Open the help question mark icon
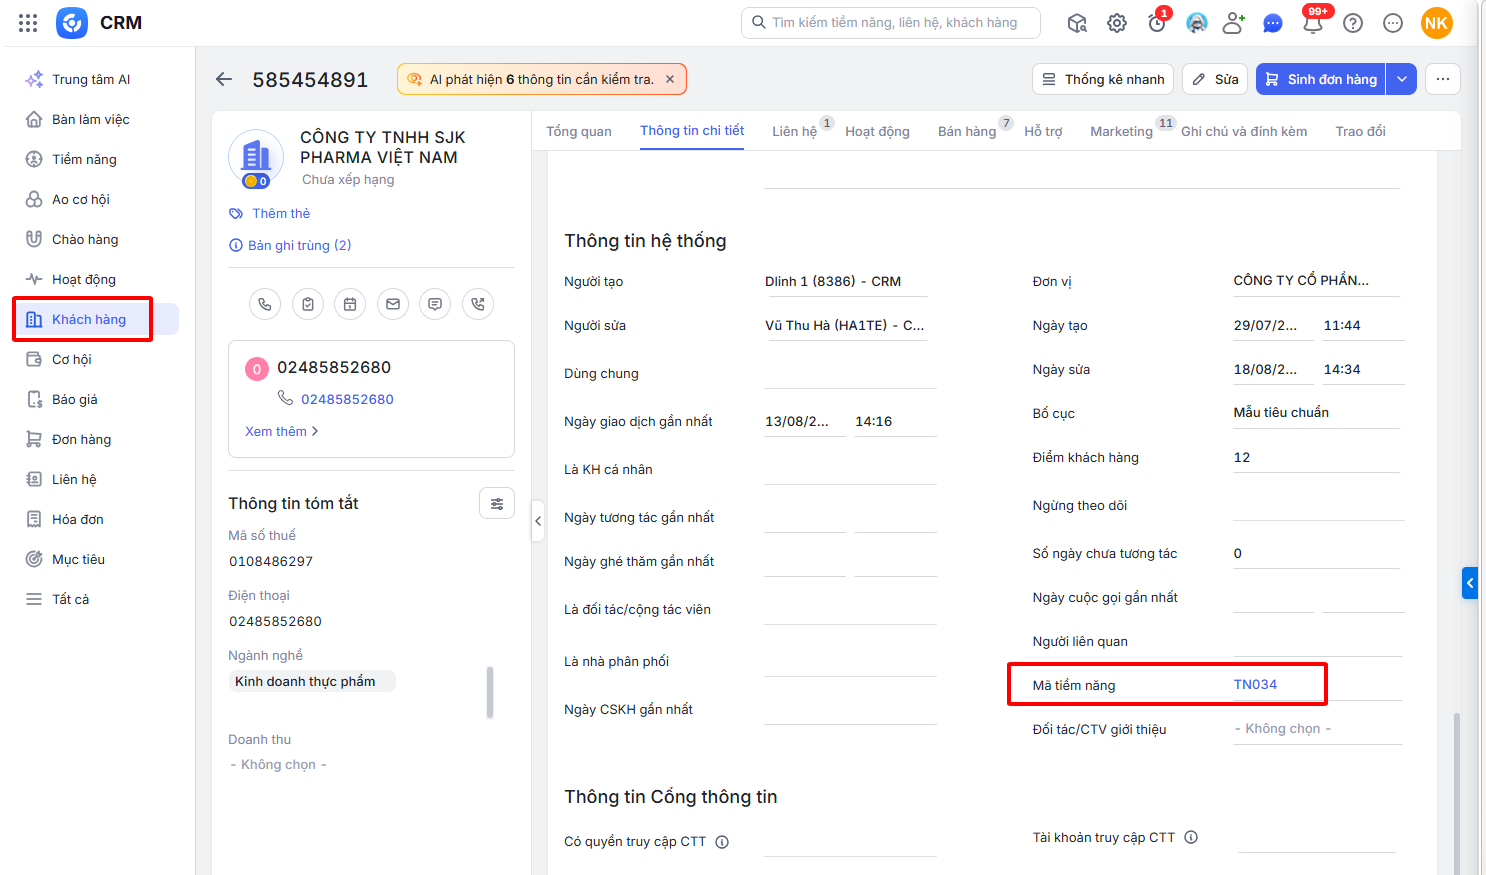Screen dimensions: 1486x875 (x=1353, y=23)
